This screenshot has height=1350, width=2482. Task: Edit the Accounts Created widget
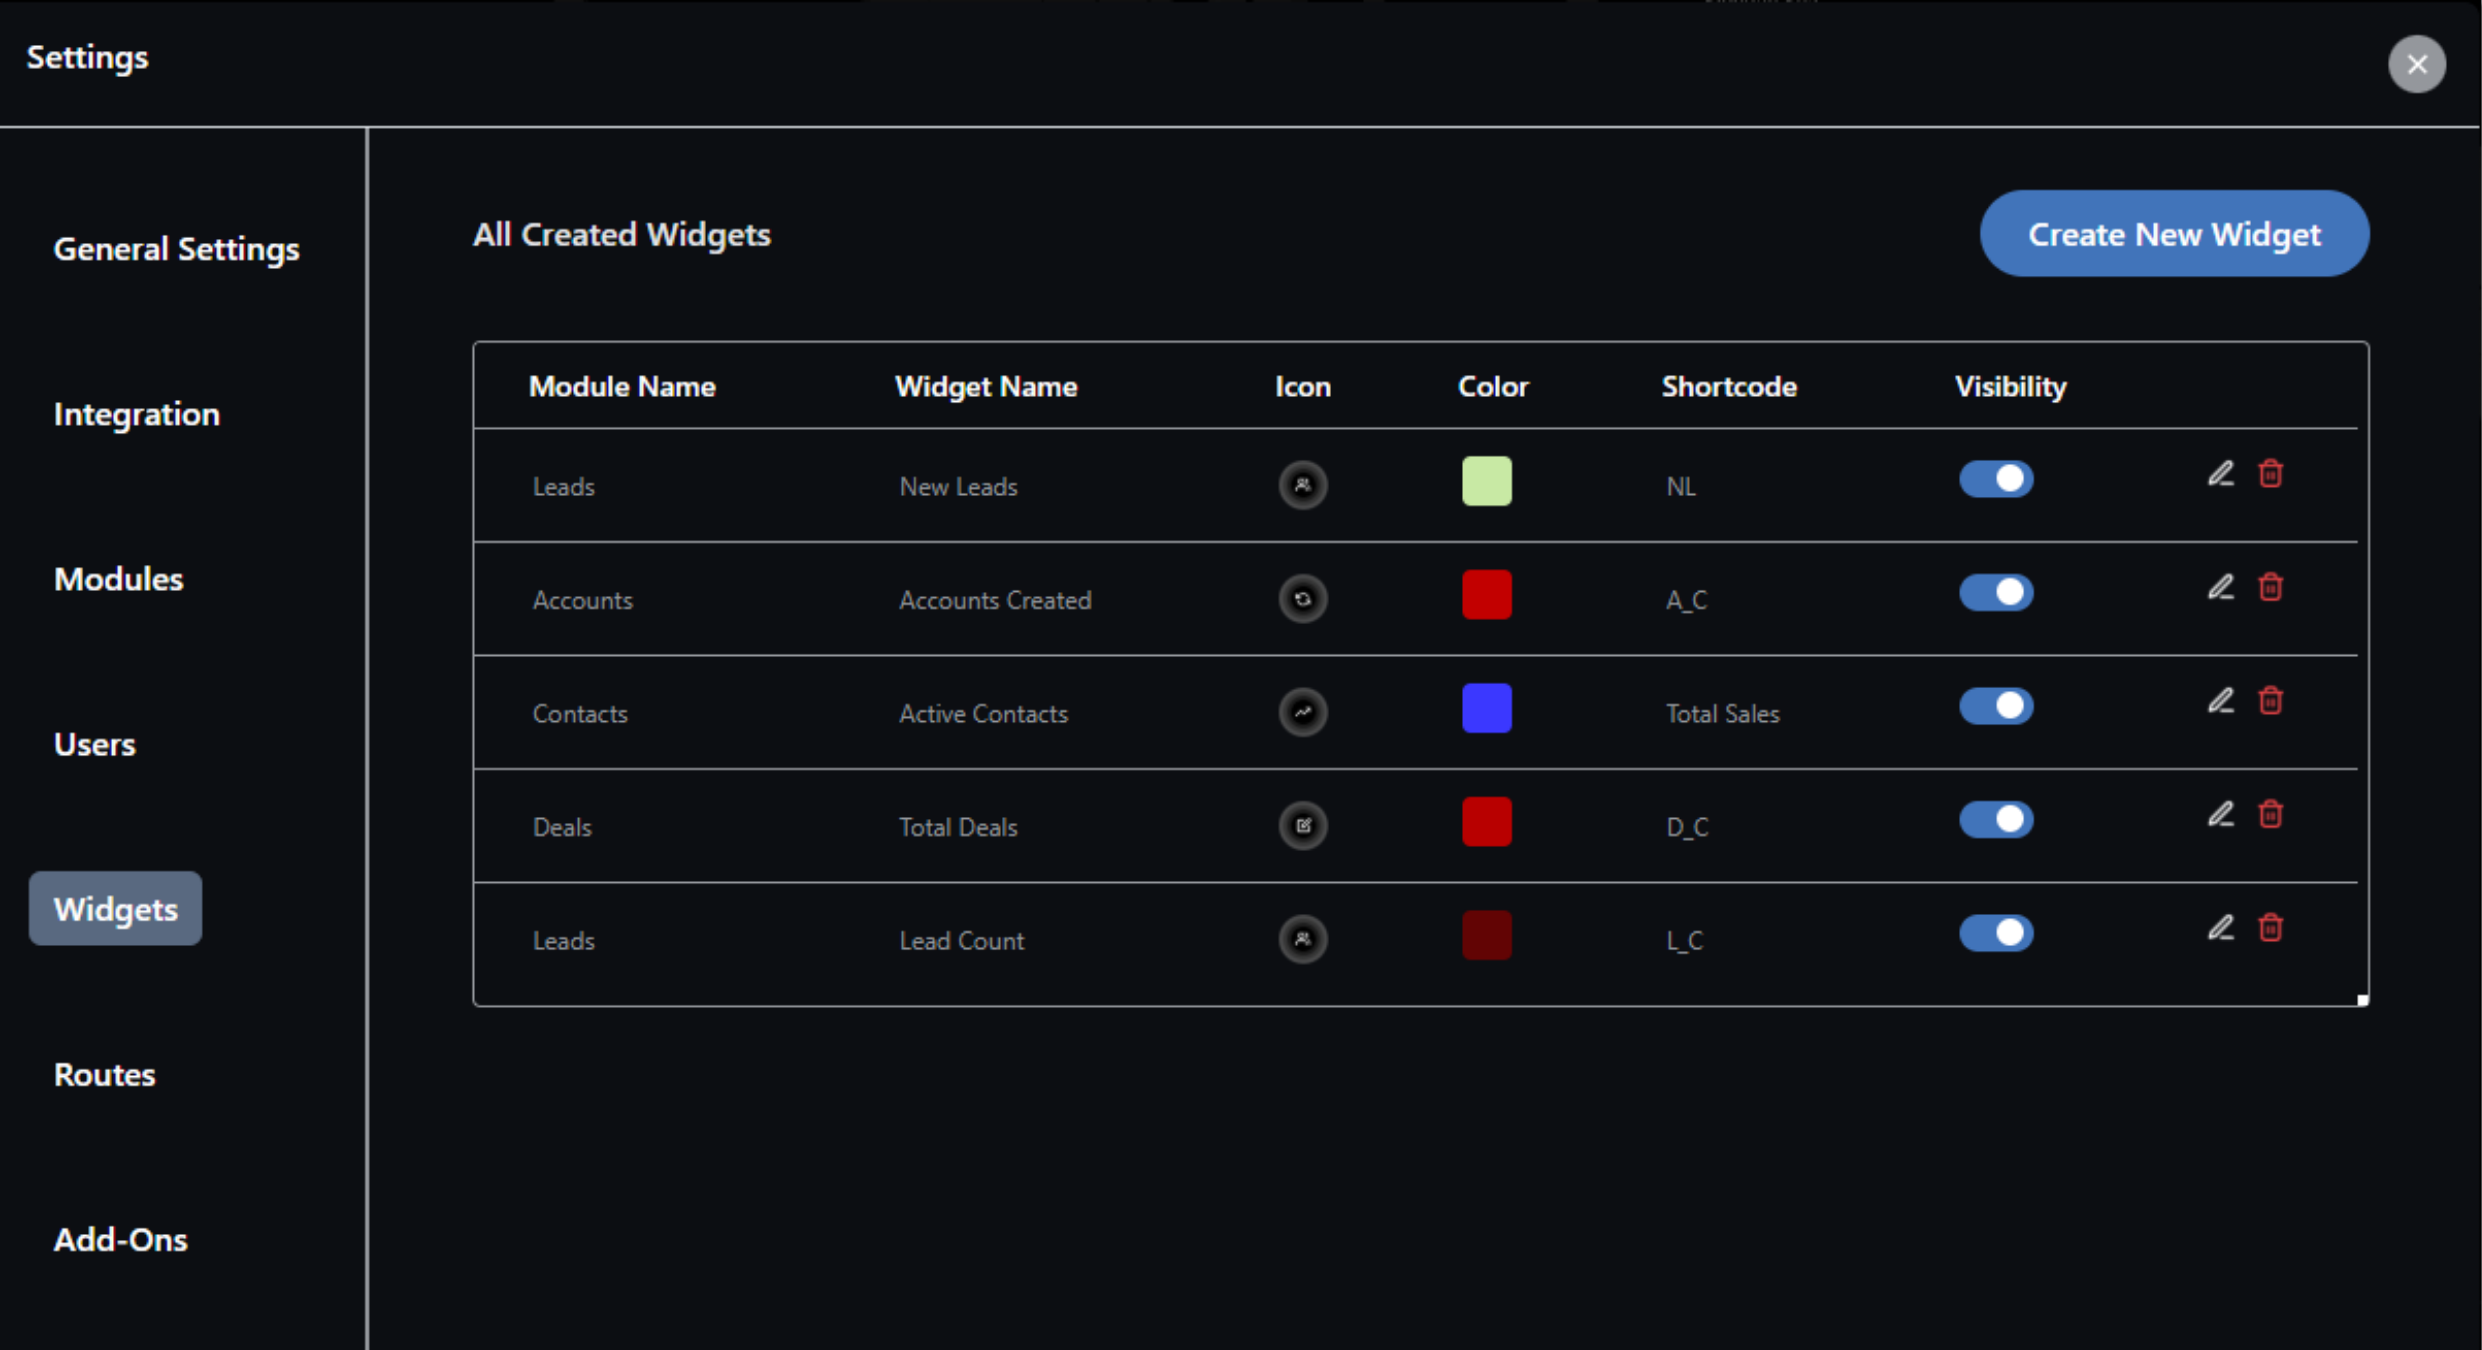point(2221,587)
